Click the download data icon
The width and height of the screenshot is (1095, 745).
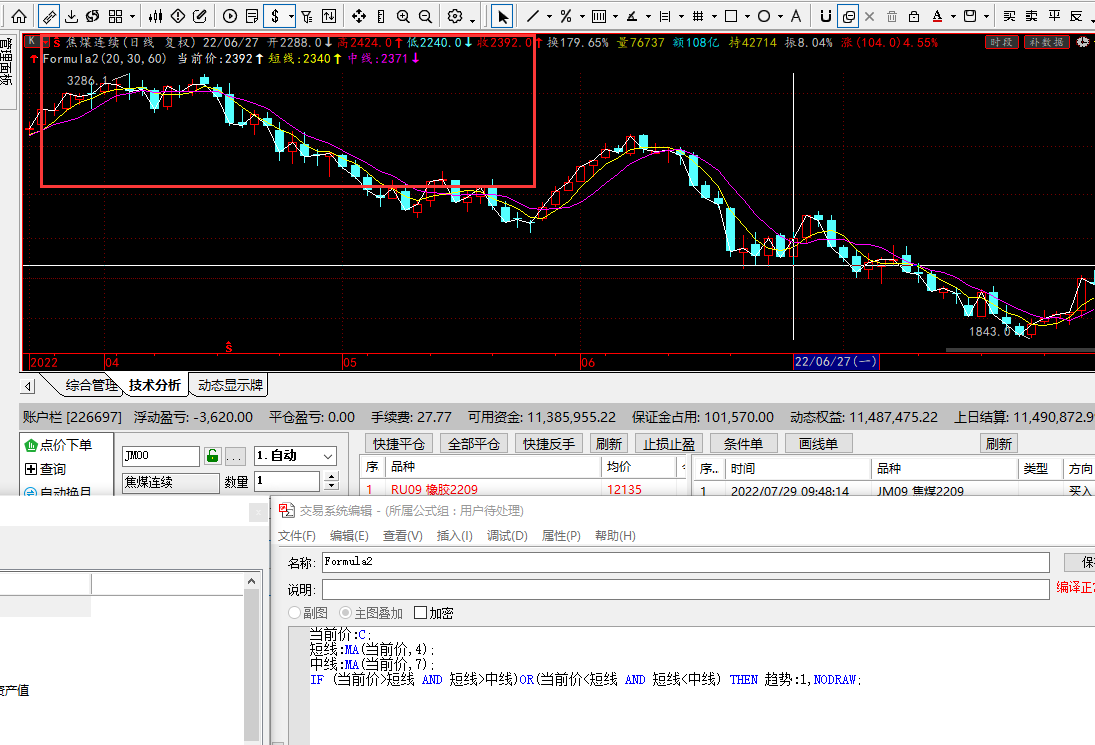pos(71,15)
